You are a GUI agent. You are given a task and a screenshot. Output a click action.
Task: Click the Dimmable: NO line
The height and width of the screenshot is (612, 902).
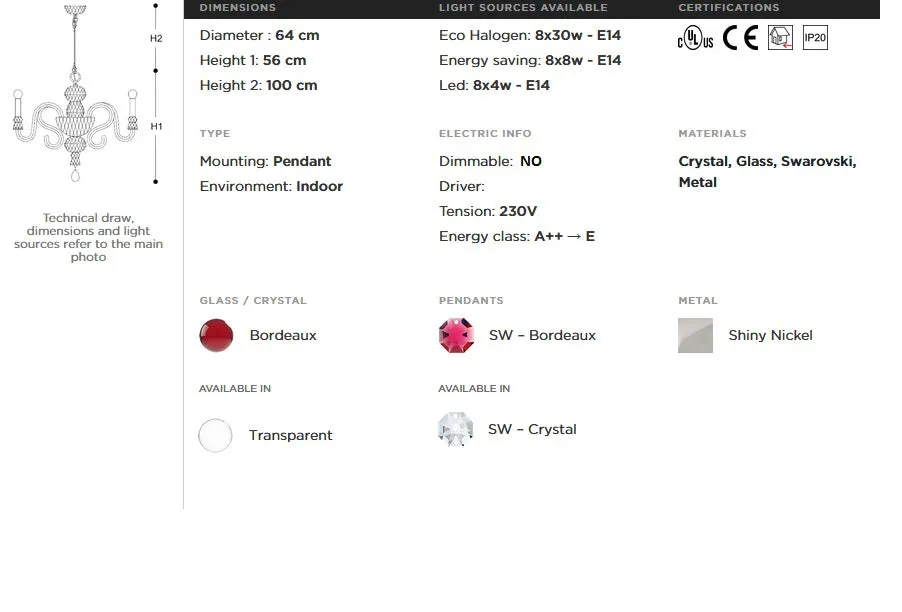pyautogui.click(x=490, y=162)
